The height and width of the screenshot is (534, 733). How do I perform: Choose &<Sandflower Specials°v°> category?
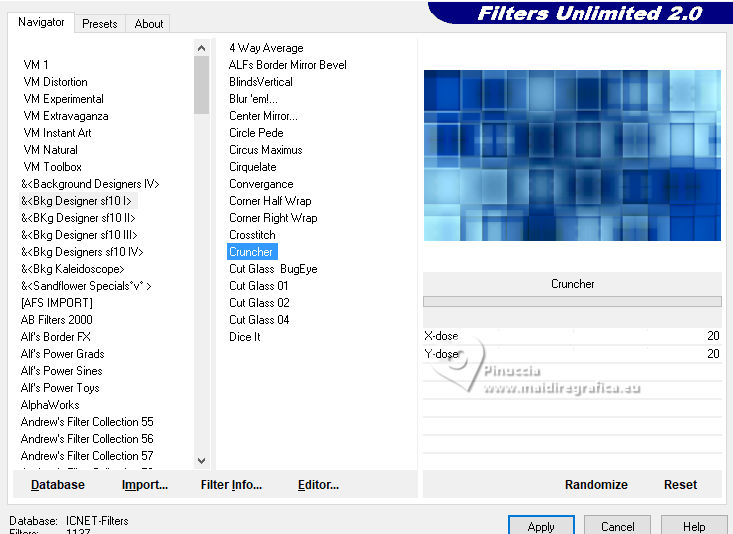point(86,286)
